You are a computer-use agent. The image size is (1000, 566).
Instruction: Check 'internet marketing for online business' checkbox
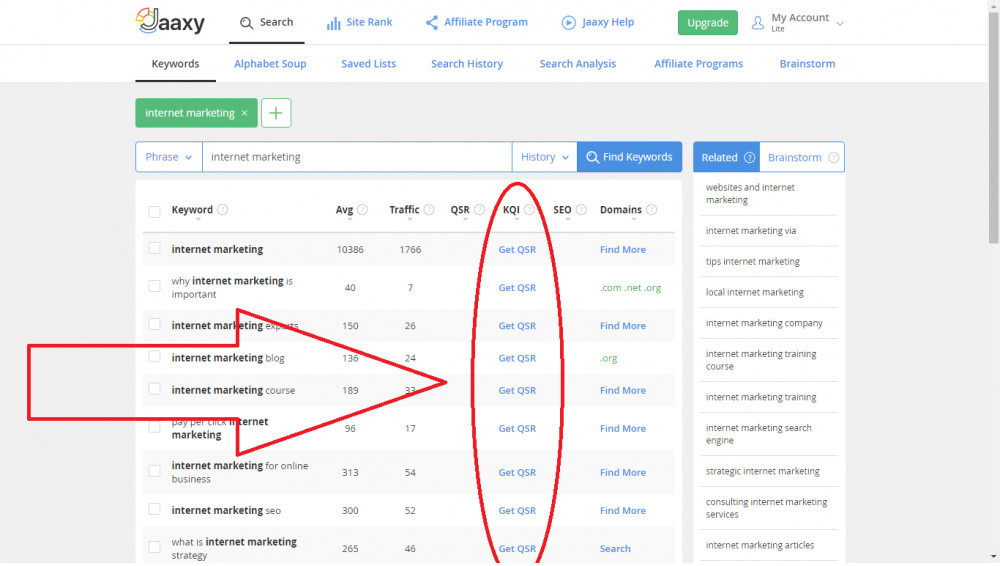click(154, 471)
